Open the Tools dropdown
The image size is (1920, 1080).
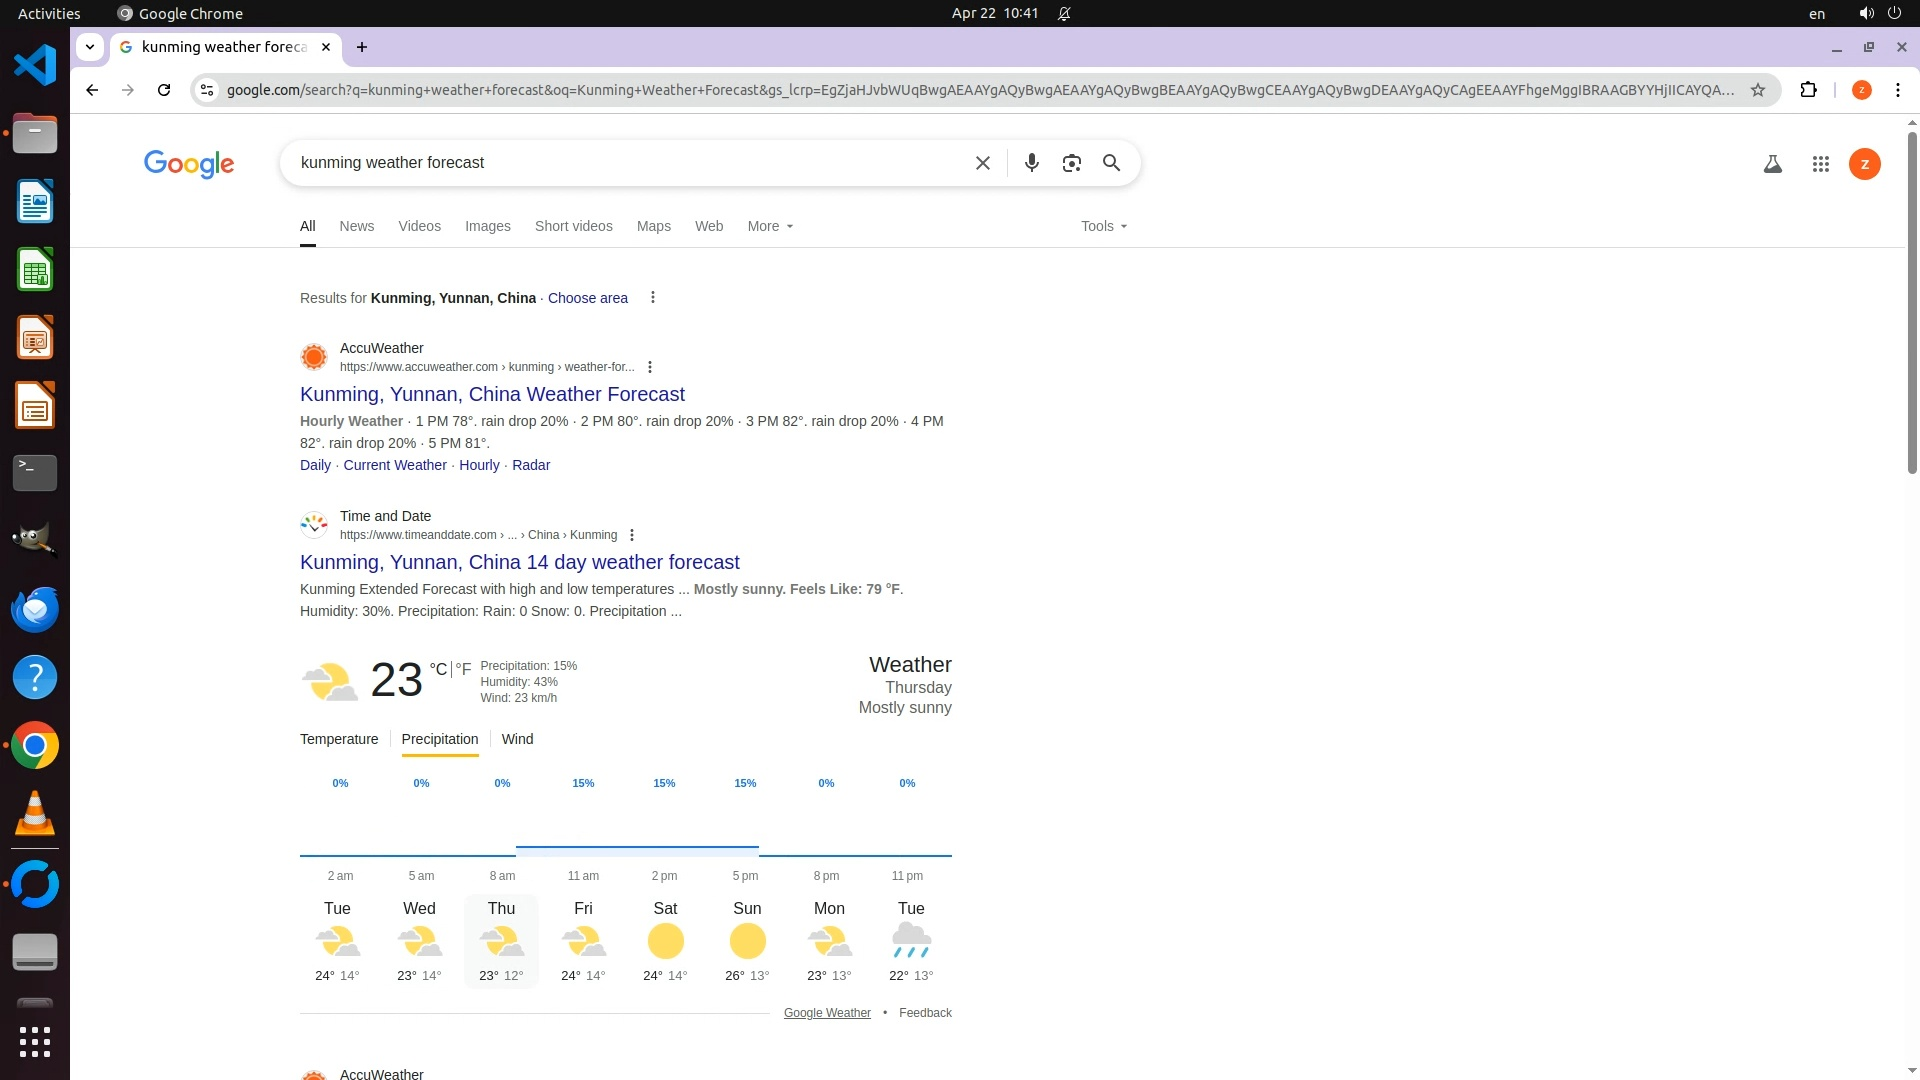click(1103, 226)
